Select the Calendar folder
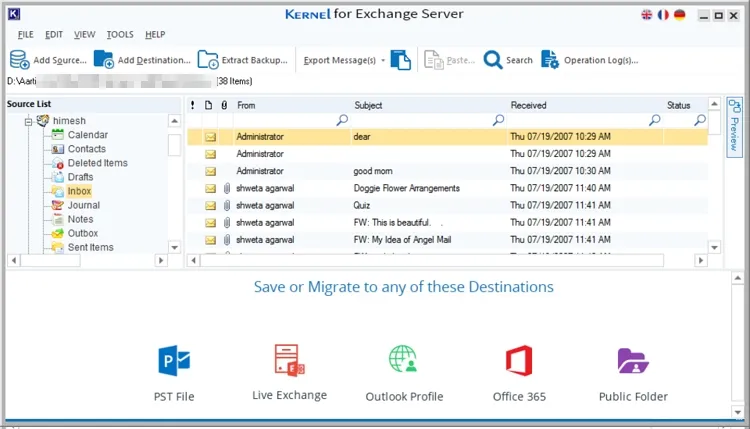This screenshot has height=429, width=750. tap(88, 135)
